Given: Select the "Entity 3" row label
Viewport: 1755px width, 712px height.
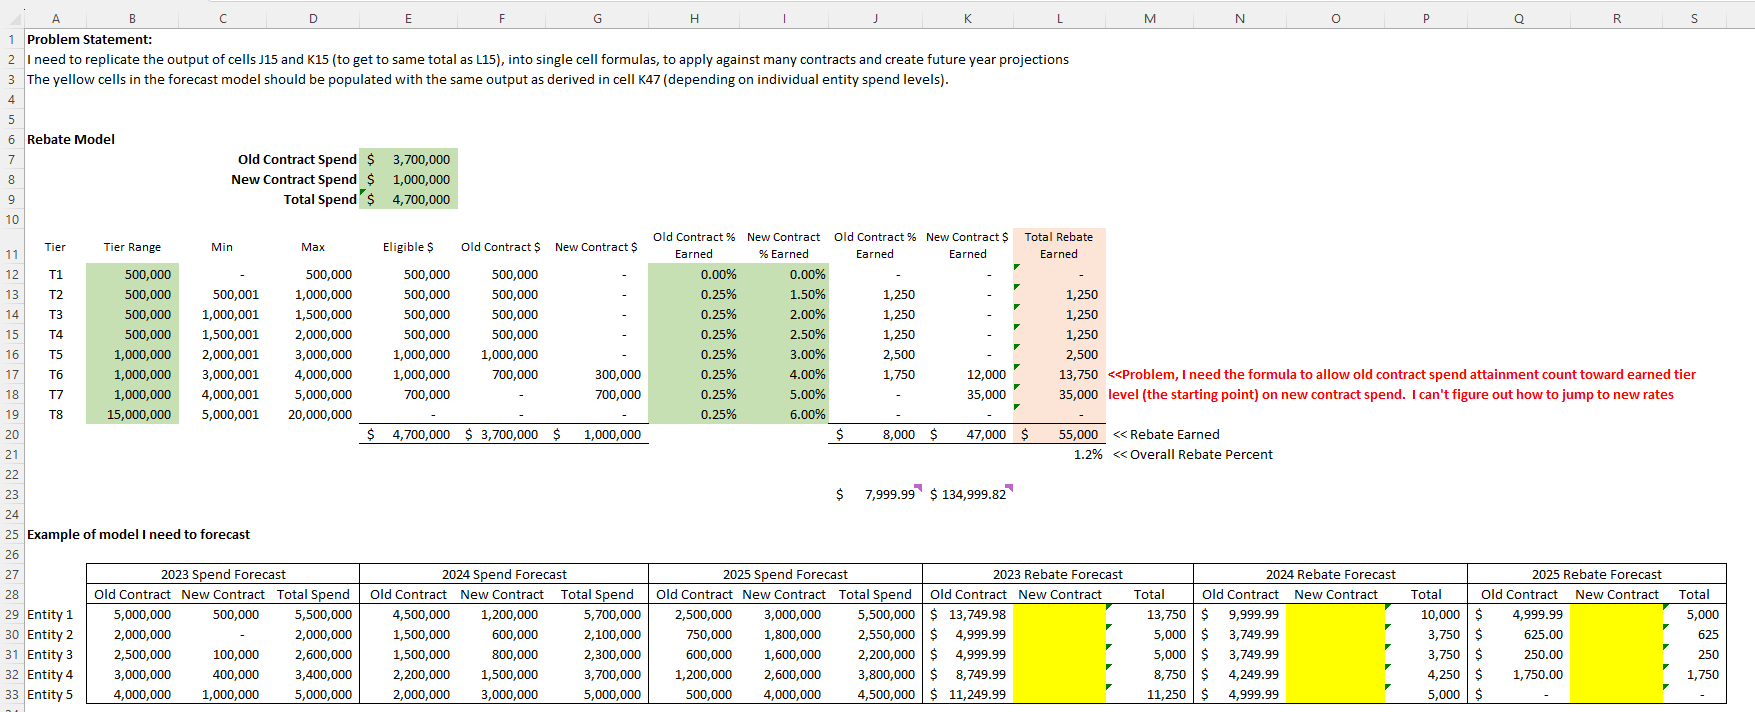Looking at the screenshot, I should click(50, 654).
